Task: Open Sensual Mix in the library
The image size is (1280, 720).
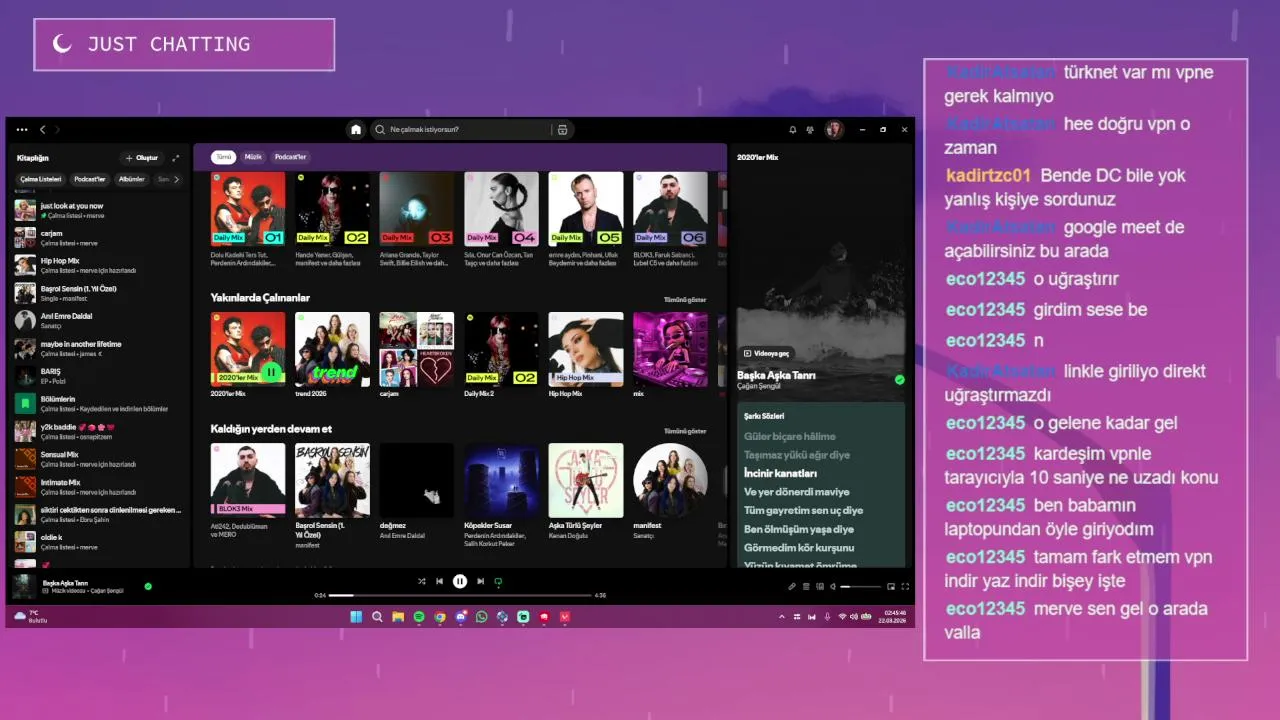Action: (x=98, y=459)
